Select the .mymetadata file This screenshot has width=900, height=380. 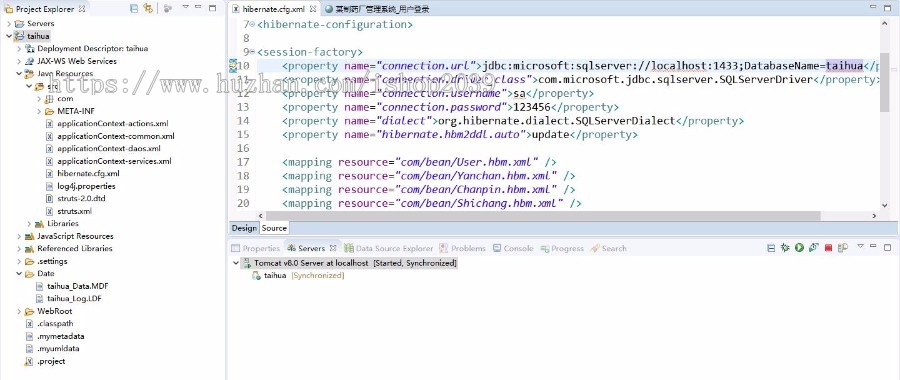[55, 336]
